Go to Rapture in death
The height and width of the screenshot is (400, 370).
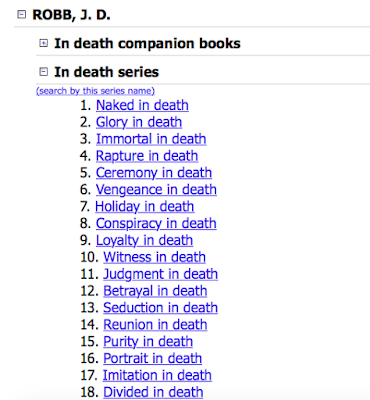click(x=147, y=156)
